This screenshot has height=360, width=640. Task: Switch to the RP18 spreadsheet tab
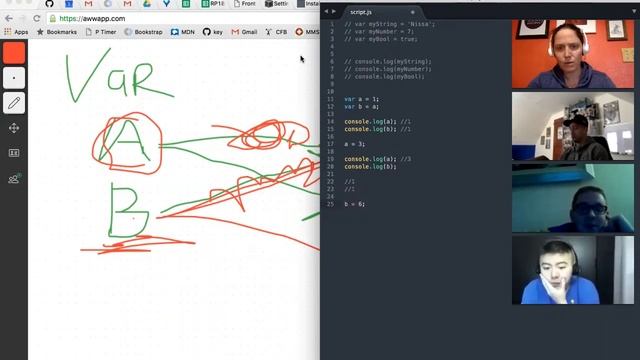[x=213, y=4]
